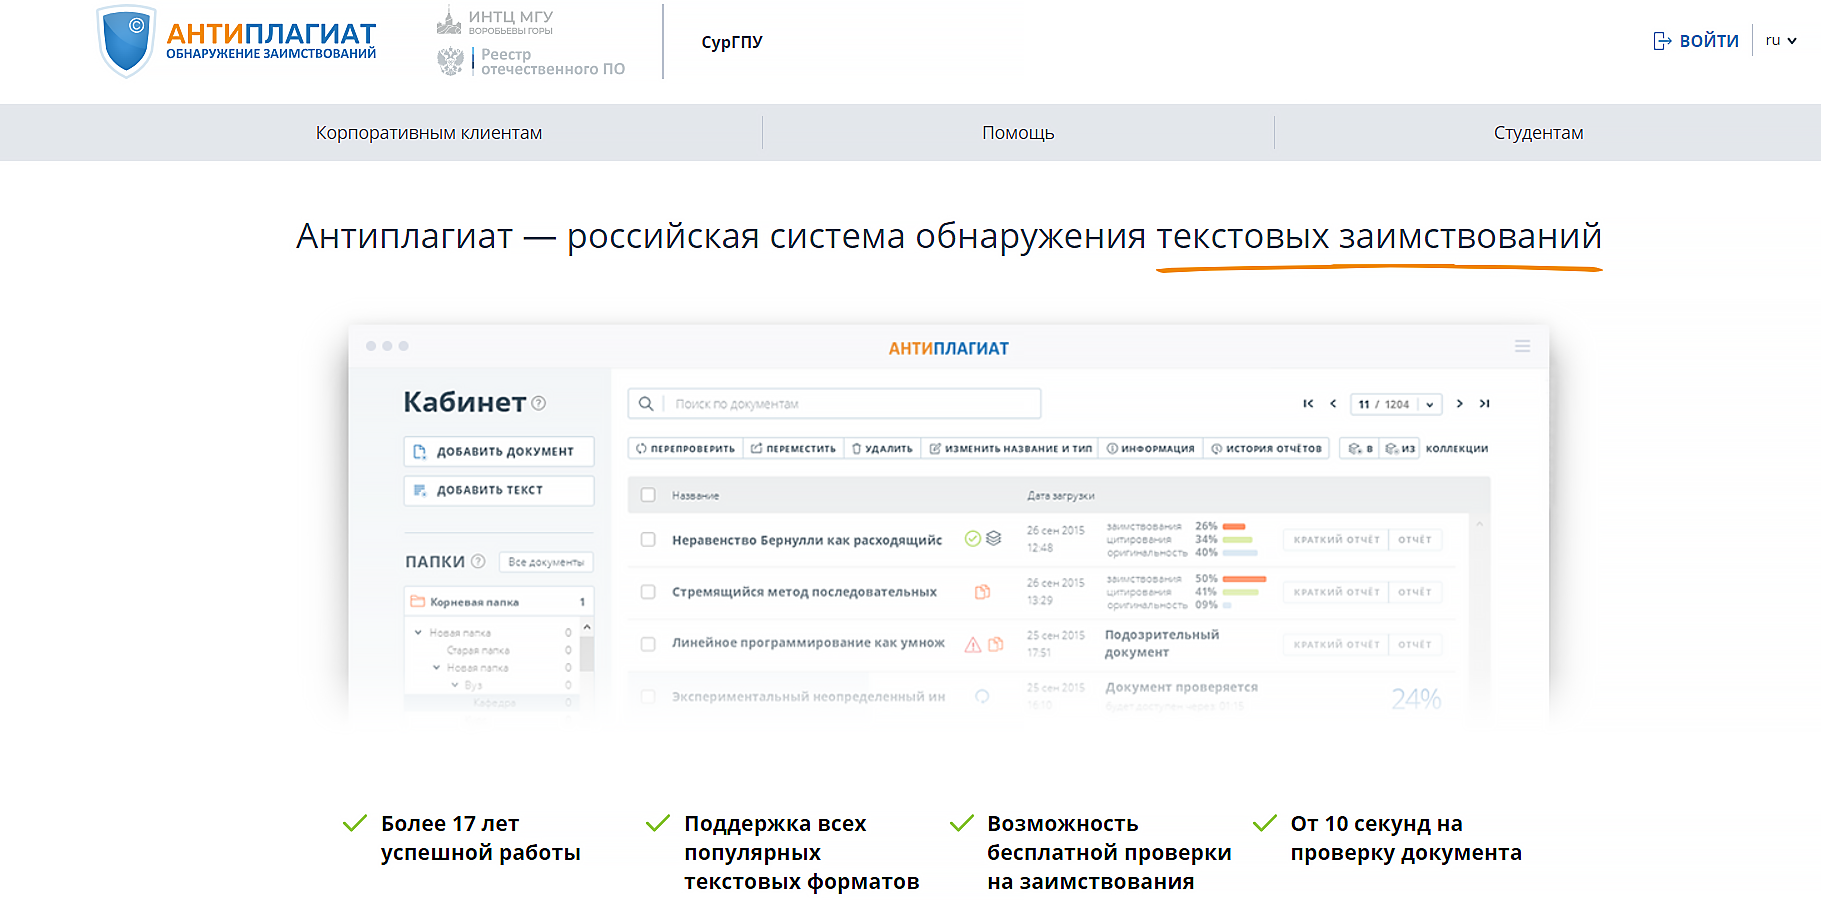Click the search magnifier icon in the cabinet

tap(646, 404)
